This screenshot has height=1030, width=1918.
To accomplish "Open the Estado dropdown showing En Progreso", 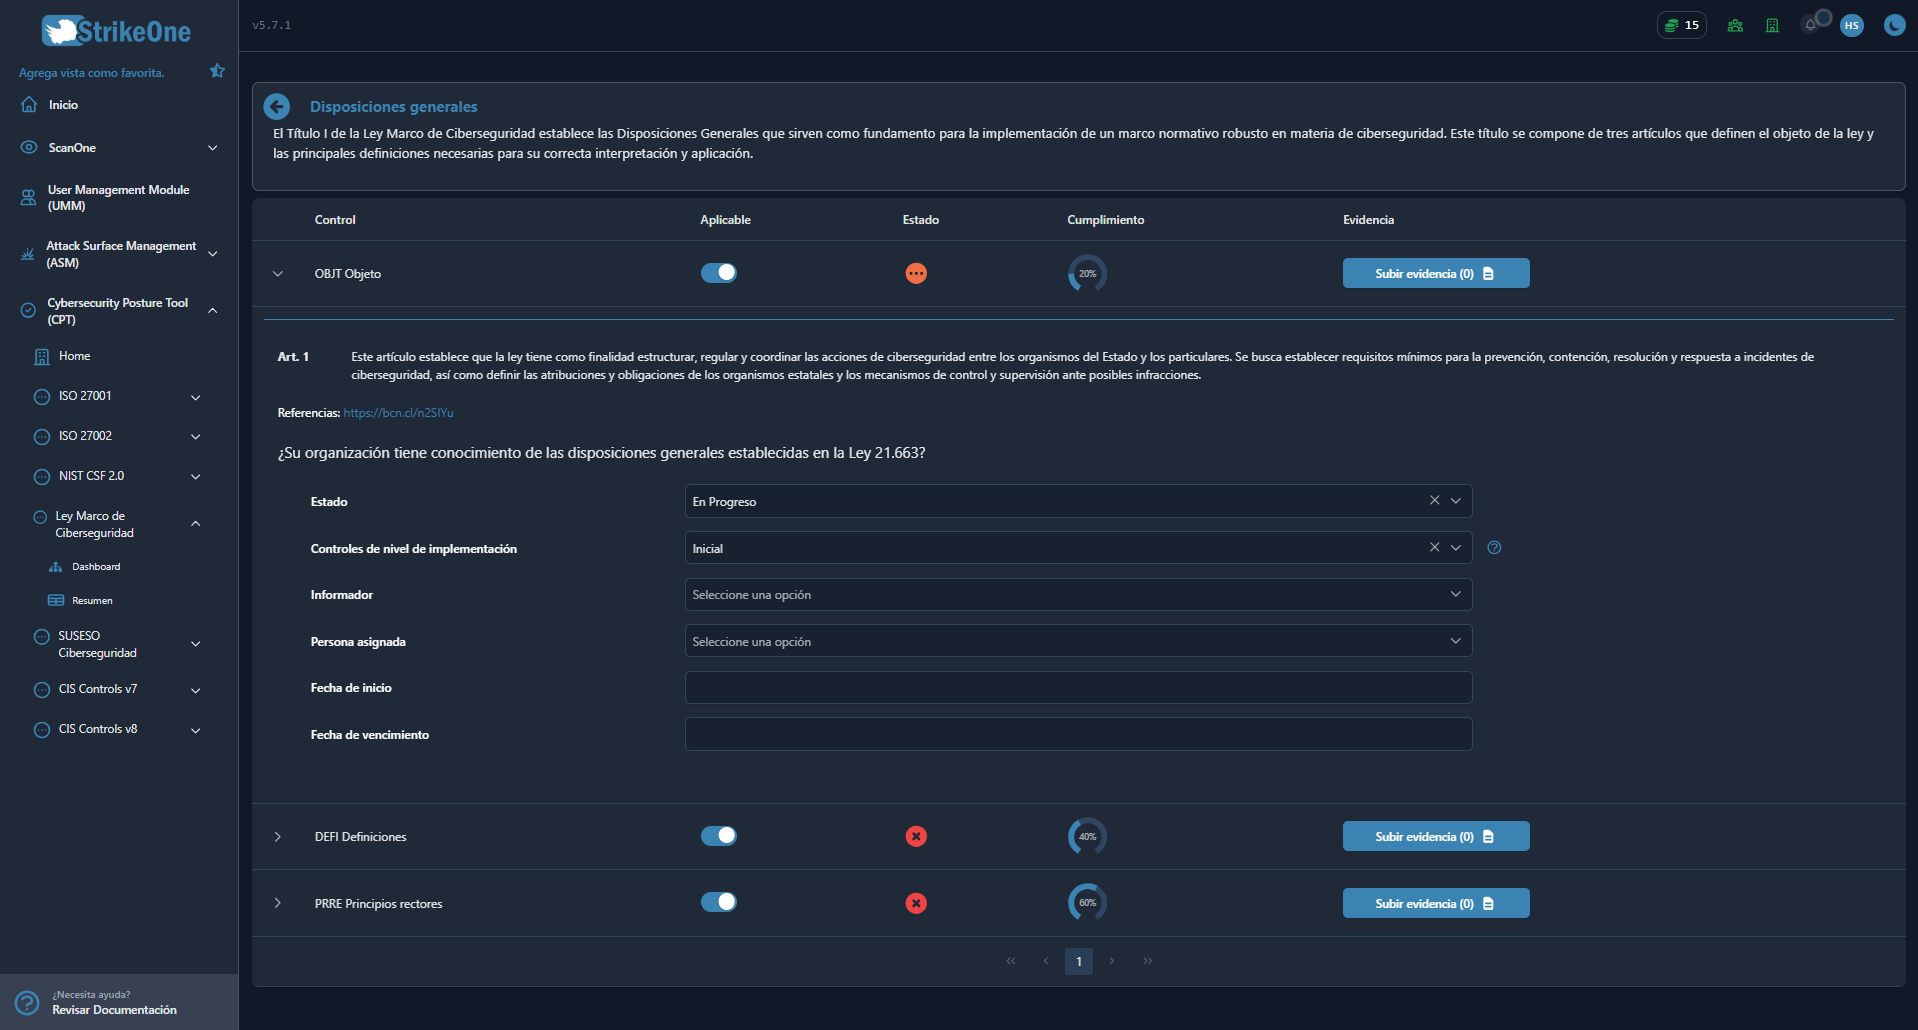I will click(1078, 501).
